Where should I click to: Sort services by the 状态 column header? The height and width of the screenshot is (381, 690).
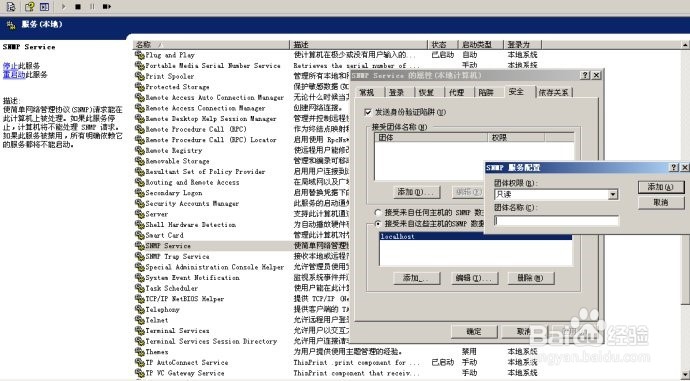point(443,44)
